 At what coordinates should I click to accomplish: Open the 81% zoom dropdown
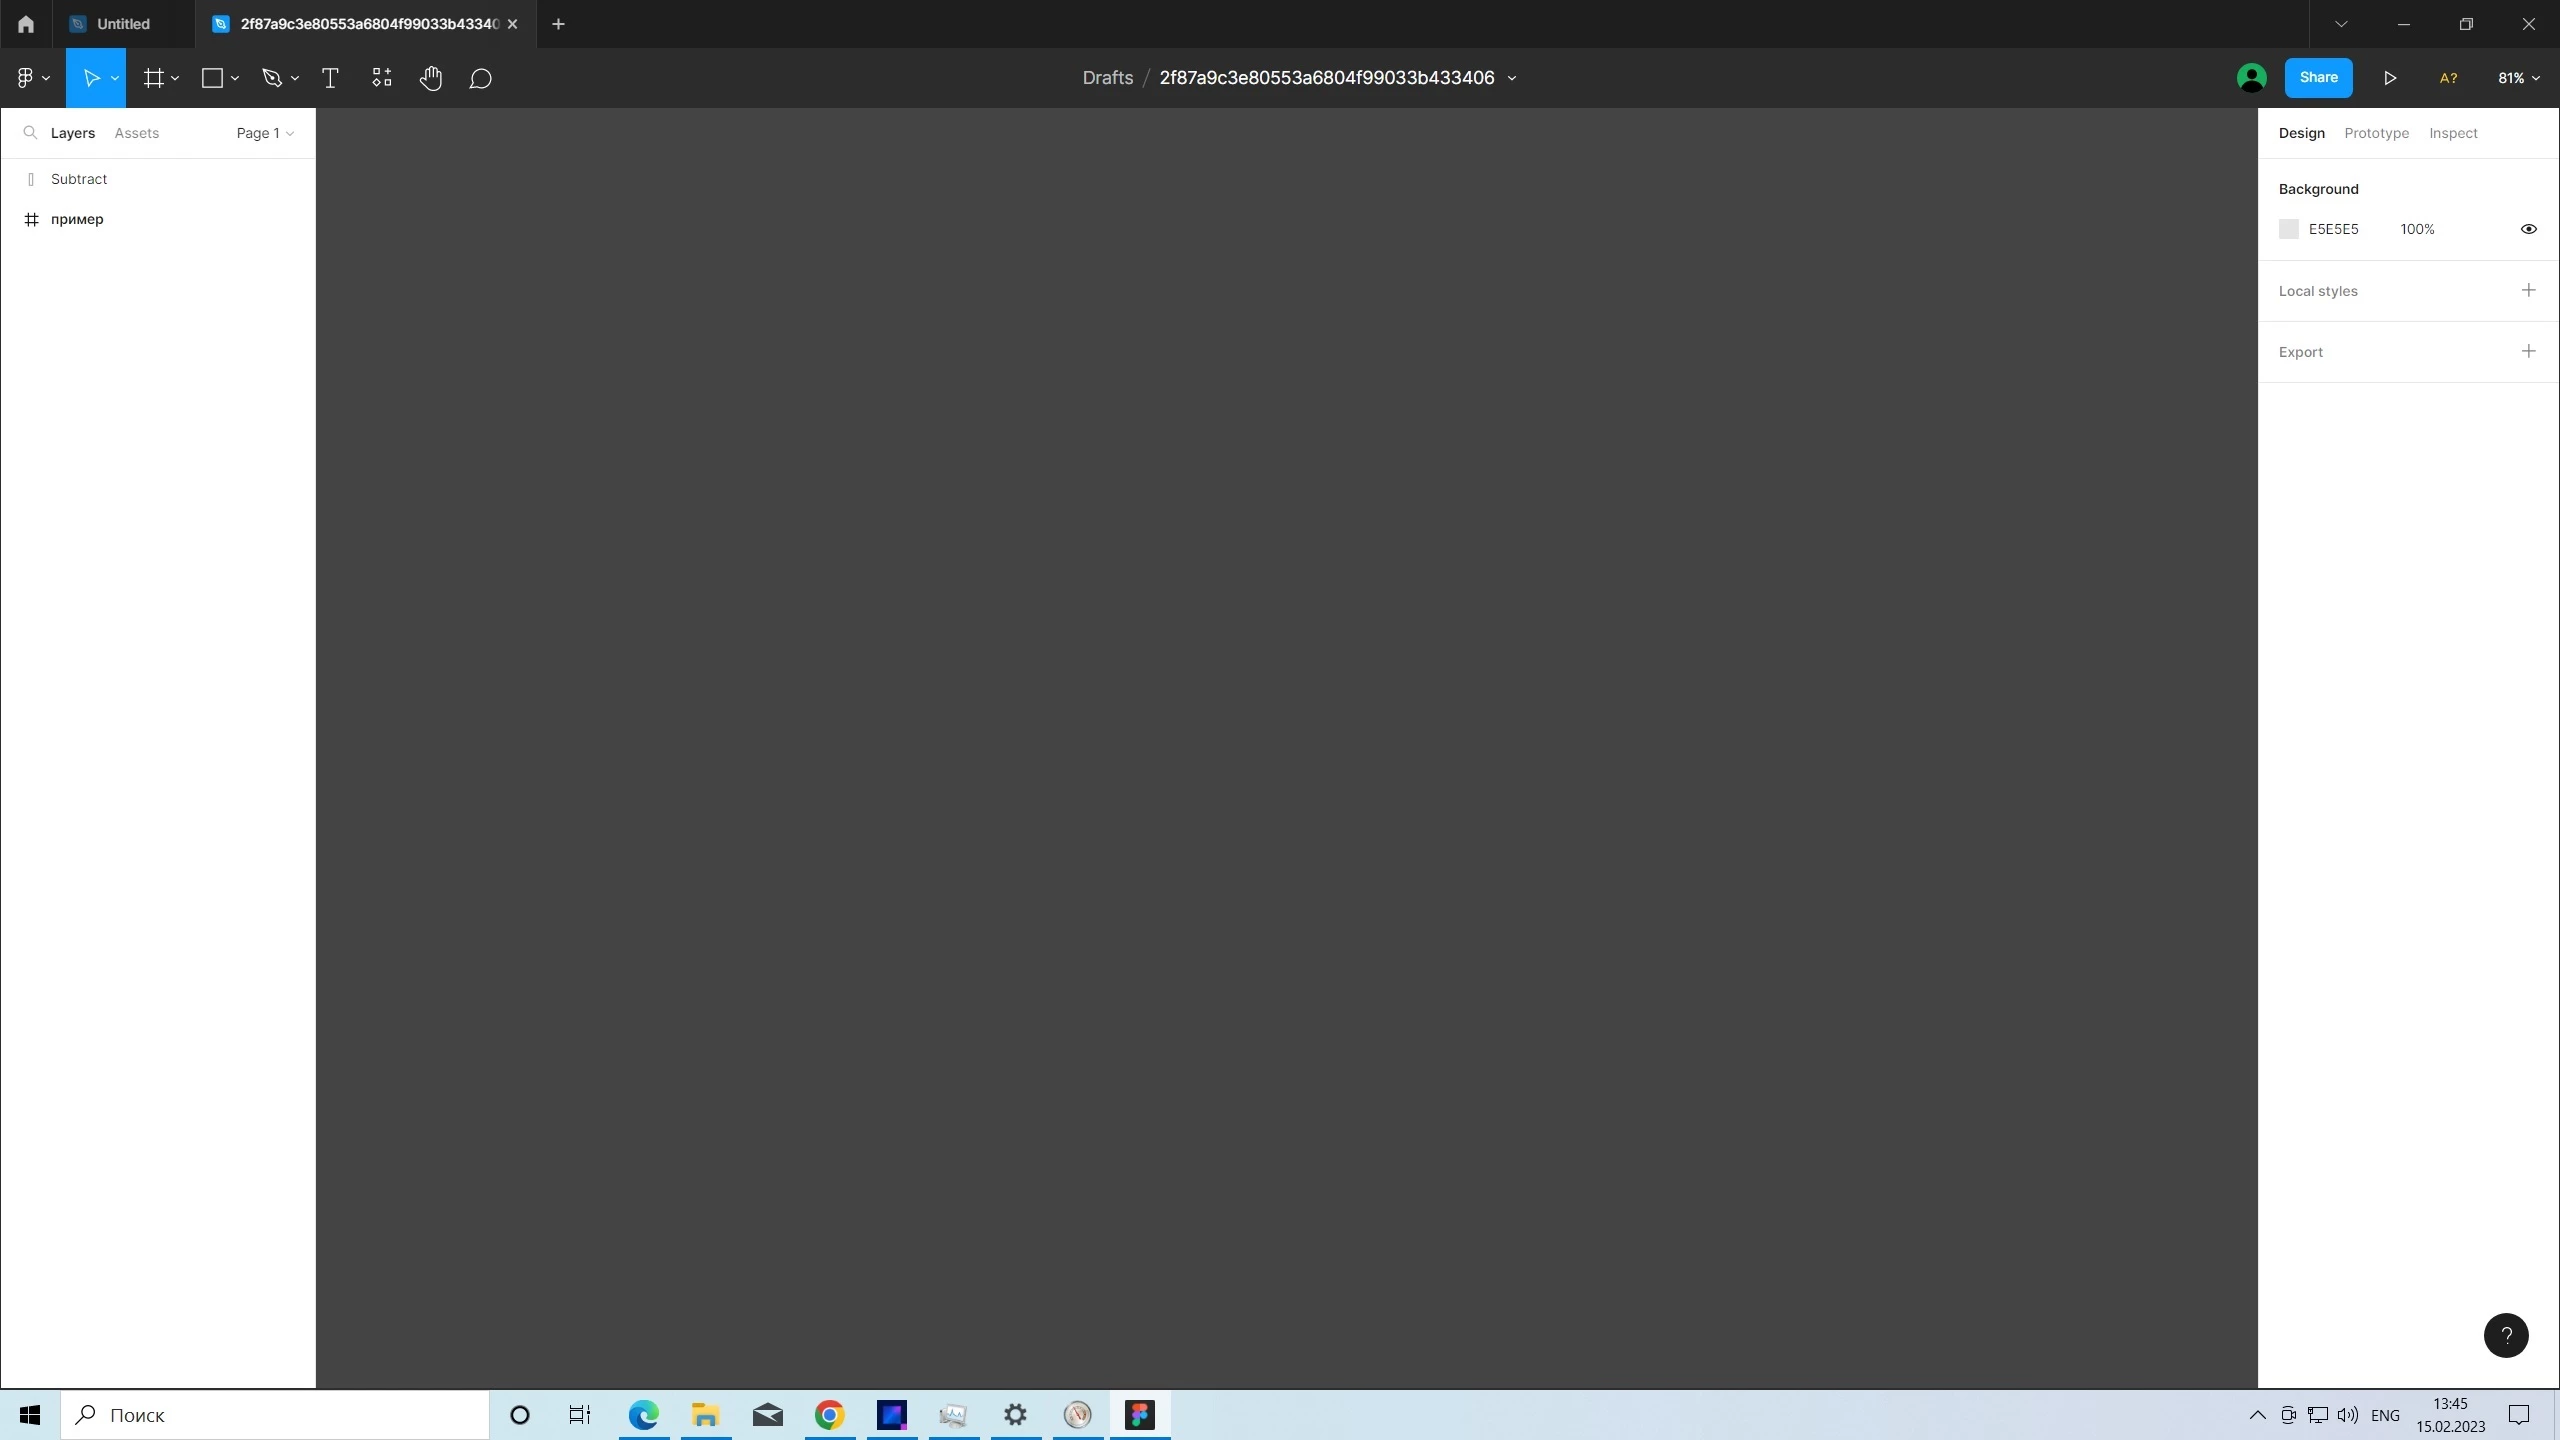point(2518,78)
